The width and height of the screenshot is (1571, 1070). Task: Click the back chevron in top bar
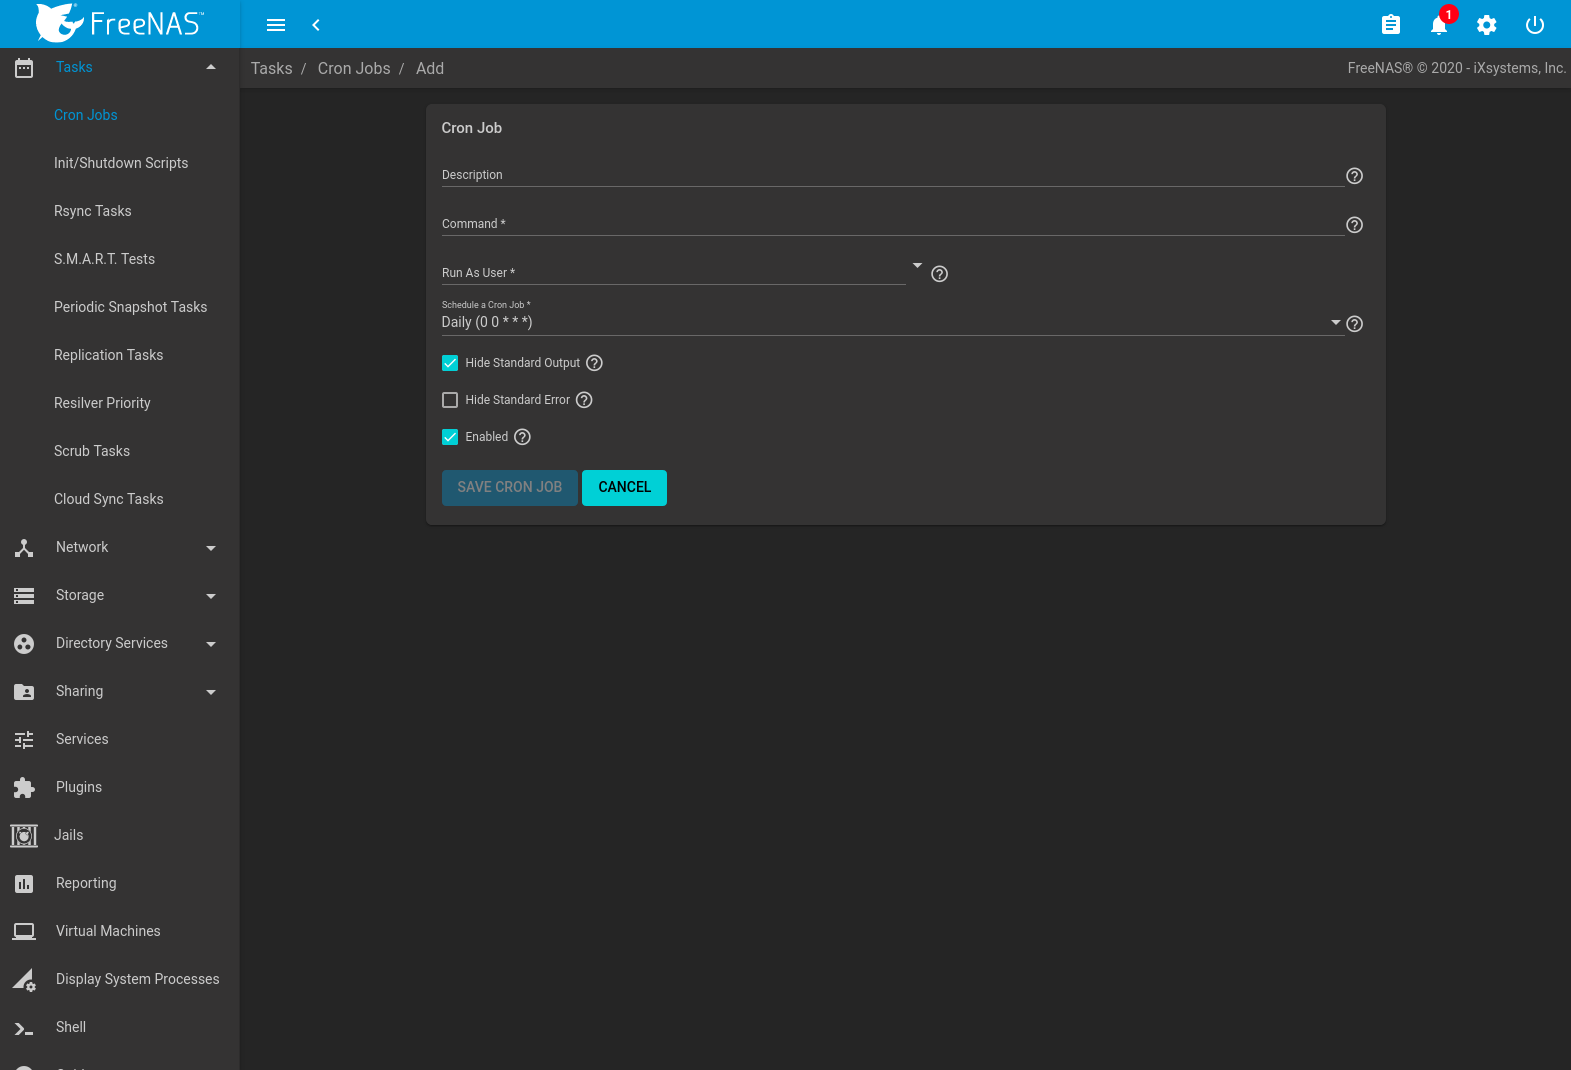(x=316, y=25)
